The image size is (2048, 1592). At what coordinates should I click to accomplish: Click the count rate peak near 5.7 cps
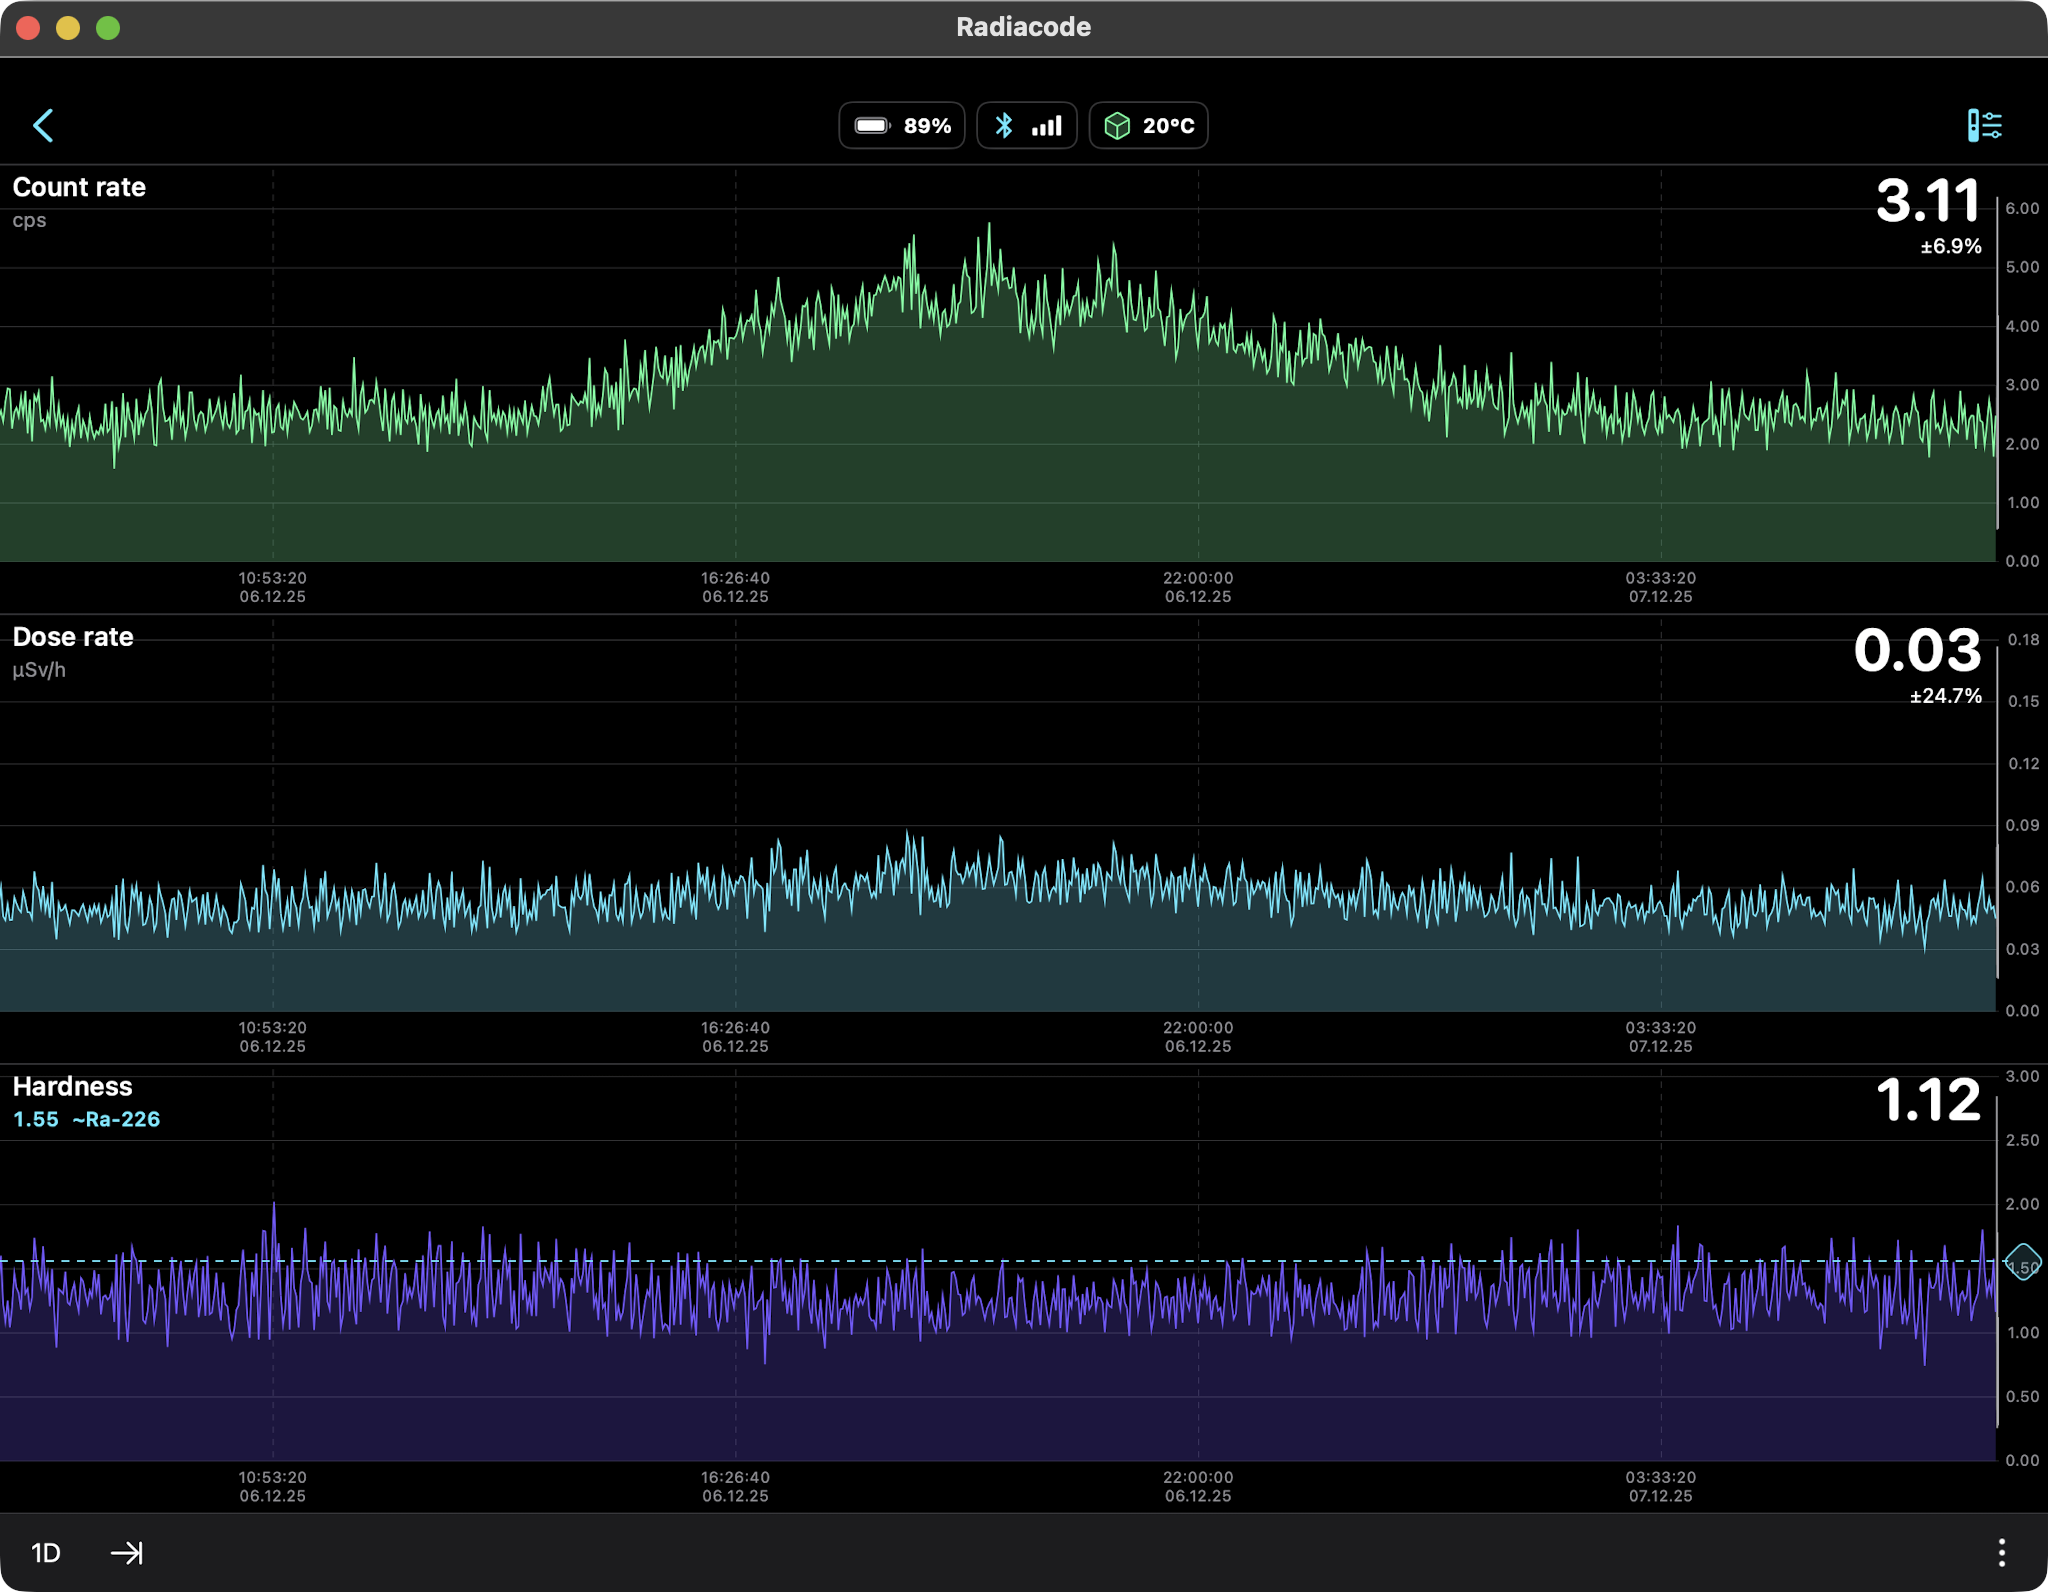point(989,226)
